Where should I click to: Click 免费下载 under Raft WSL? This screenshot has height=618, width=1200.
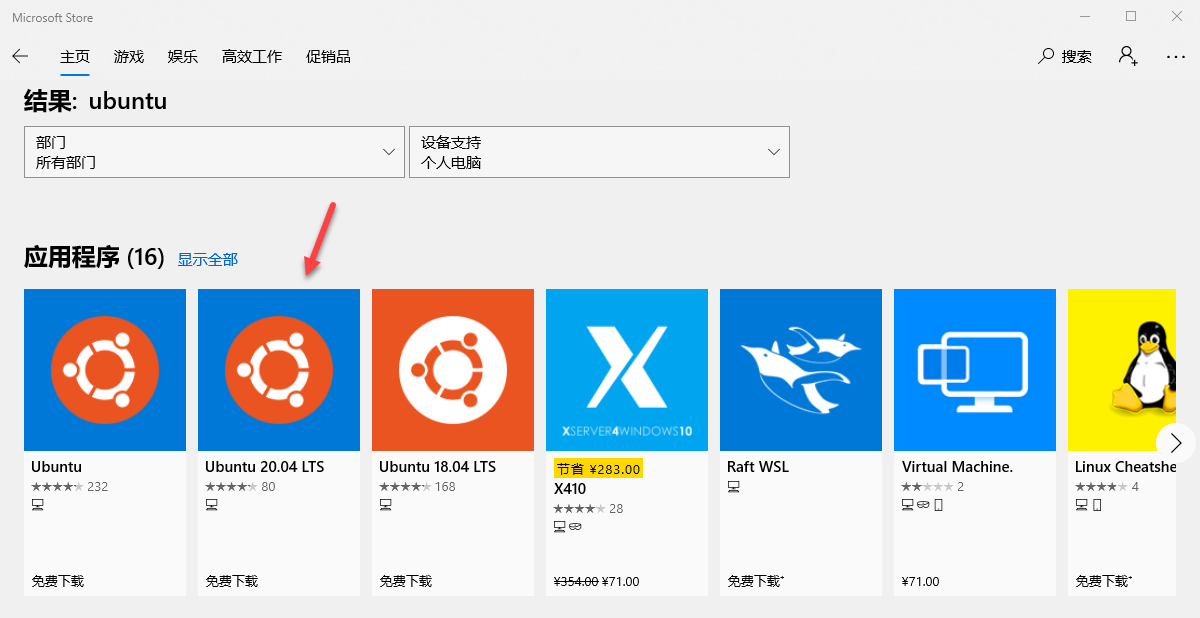pyautogui.click(x=756, y=581)
